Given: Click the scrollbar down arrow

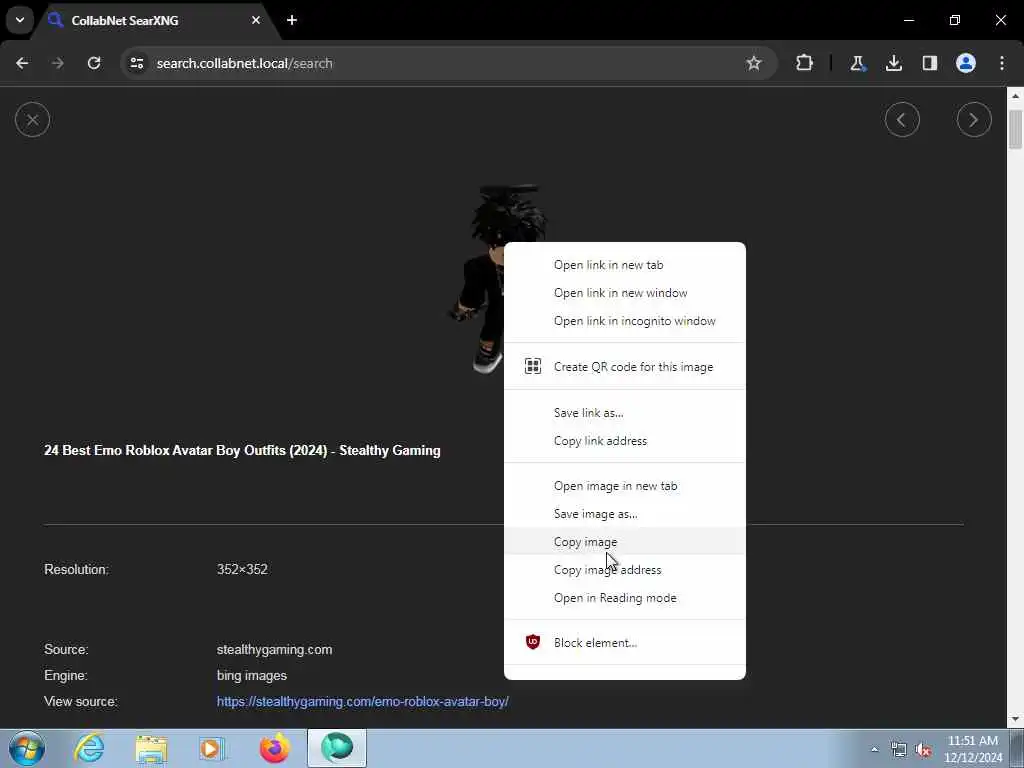Looking at the screenshot, I should coord(1015,720).
